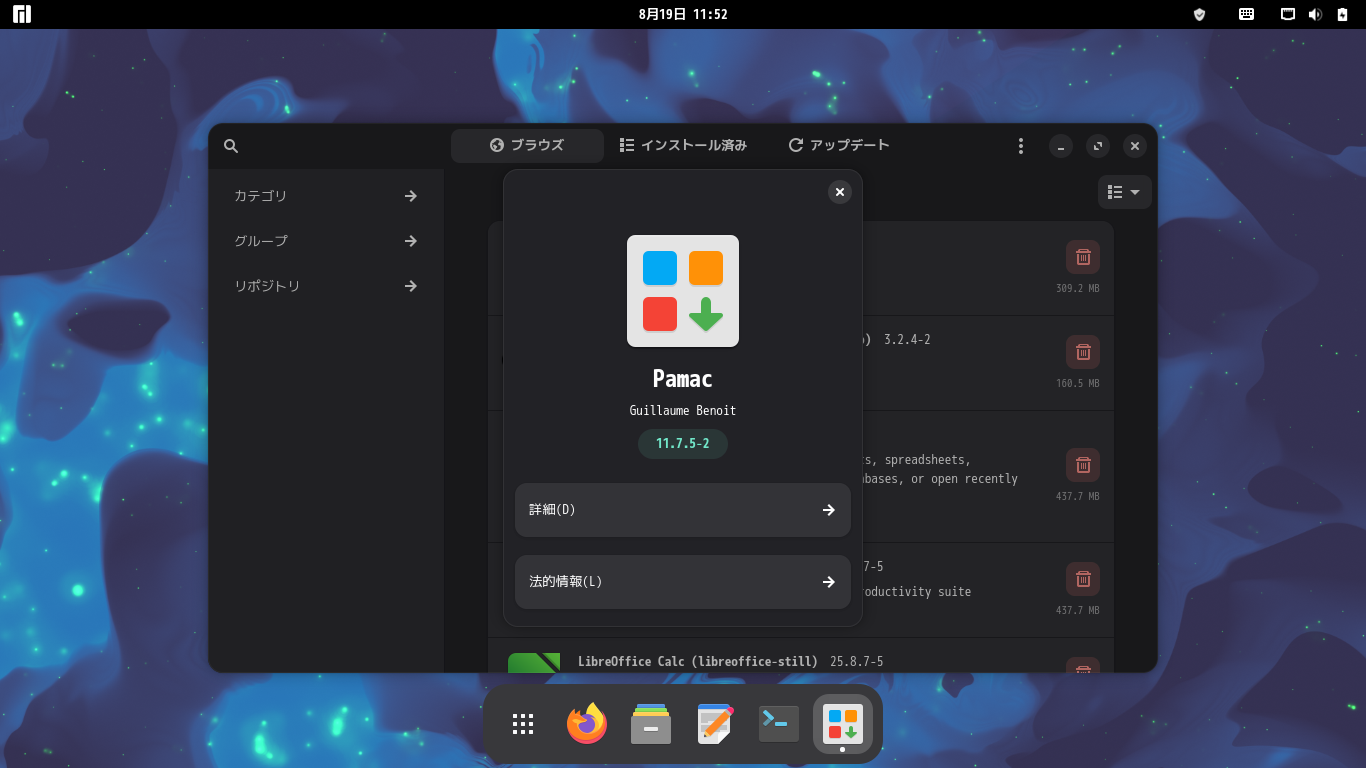Open the インストール済み tab

(683, 145)
